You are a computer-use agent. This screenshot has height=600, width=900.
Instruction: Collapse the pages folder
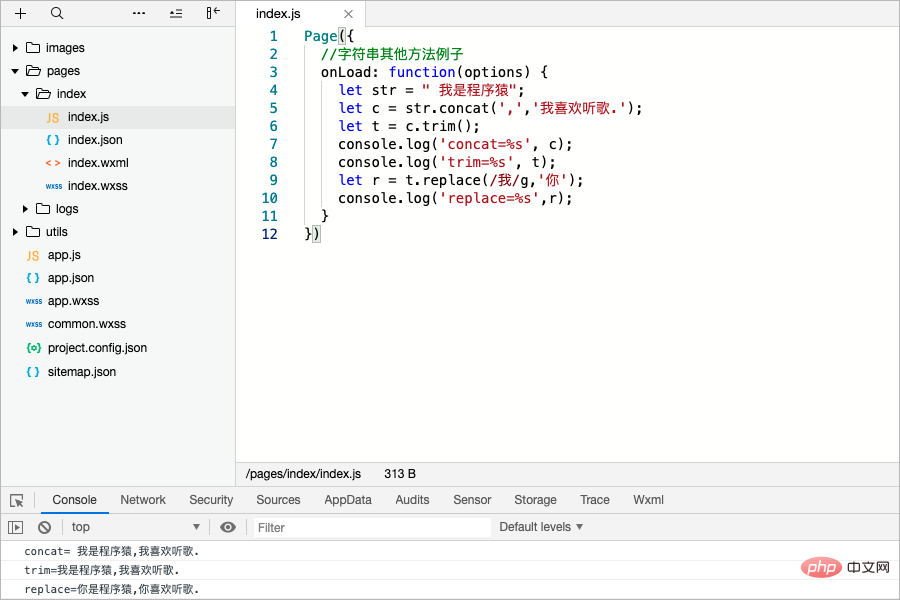pyautogui.click(x=16, y=71)
